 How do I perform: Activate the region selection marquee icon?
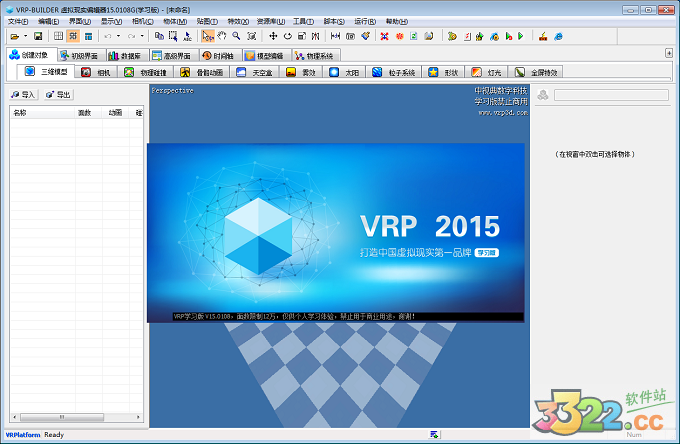[x=173, y=36]
